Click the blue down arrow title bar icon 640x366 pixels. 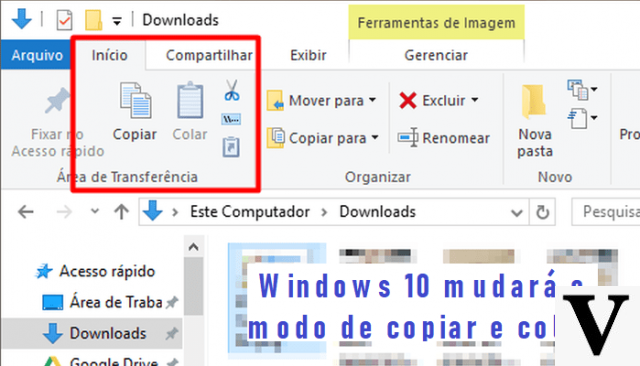tap(22, 19)
